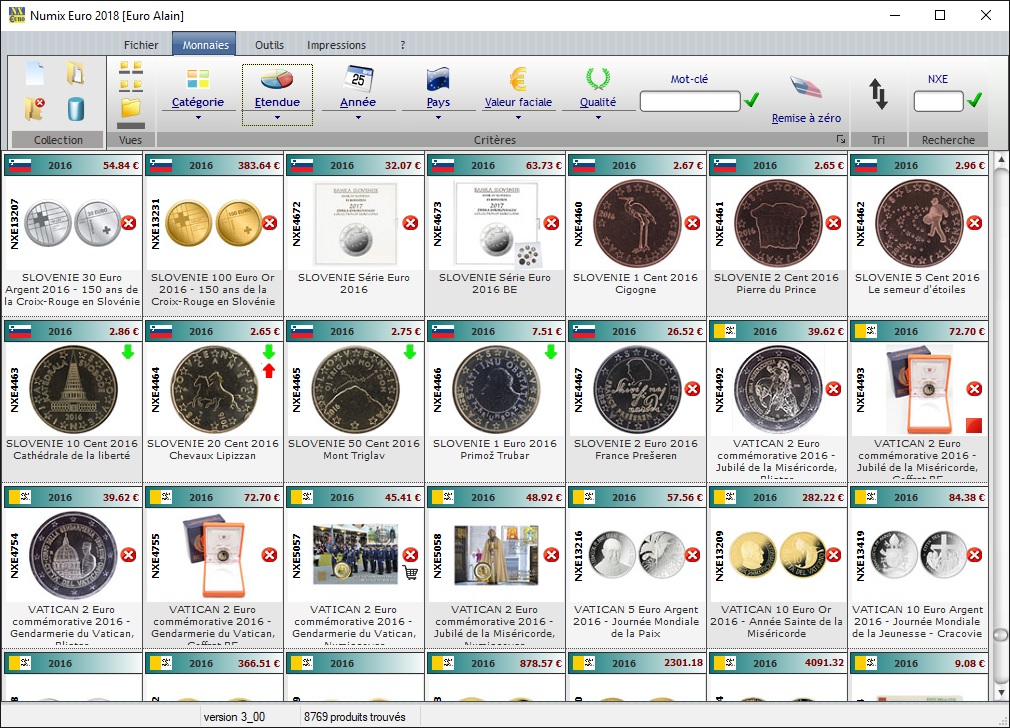Toggle red X owned marker on NXE4672
Image resolution: width=1010 pixels, height=728 pixels.
(410, 223)
